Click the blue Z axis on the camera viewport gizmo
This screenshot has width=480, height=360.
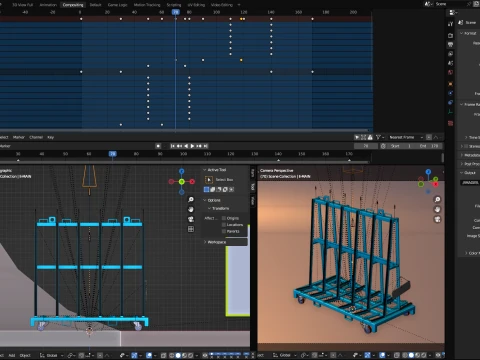(428, 172)
